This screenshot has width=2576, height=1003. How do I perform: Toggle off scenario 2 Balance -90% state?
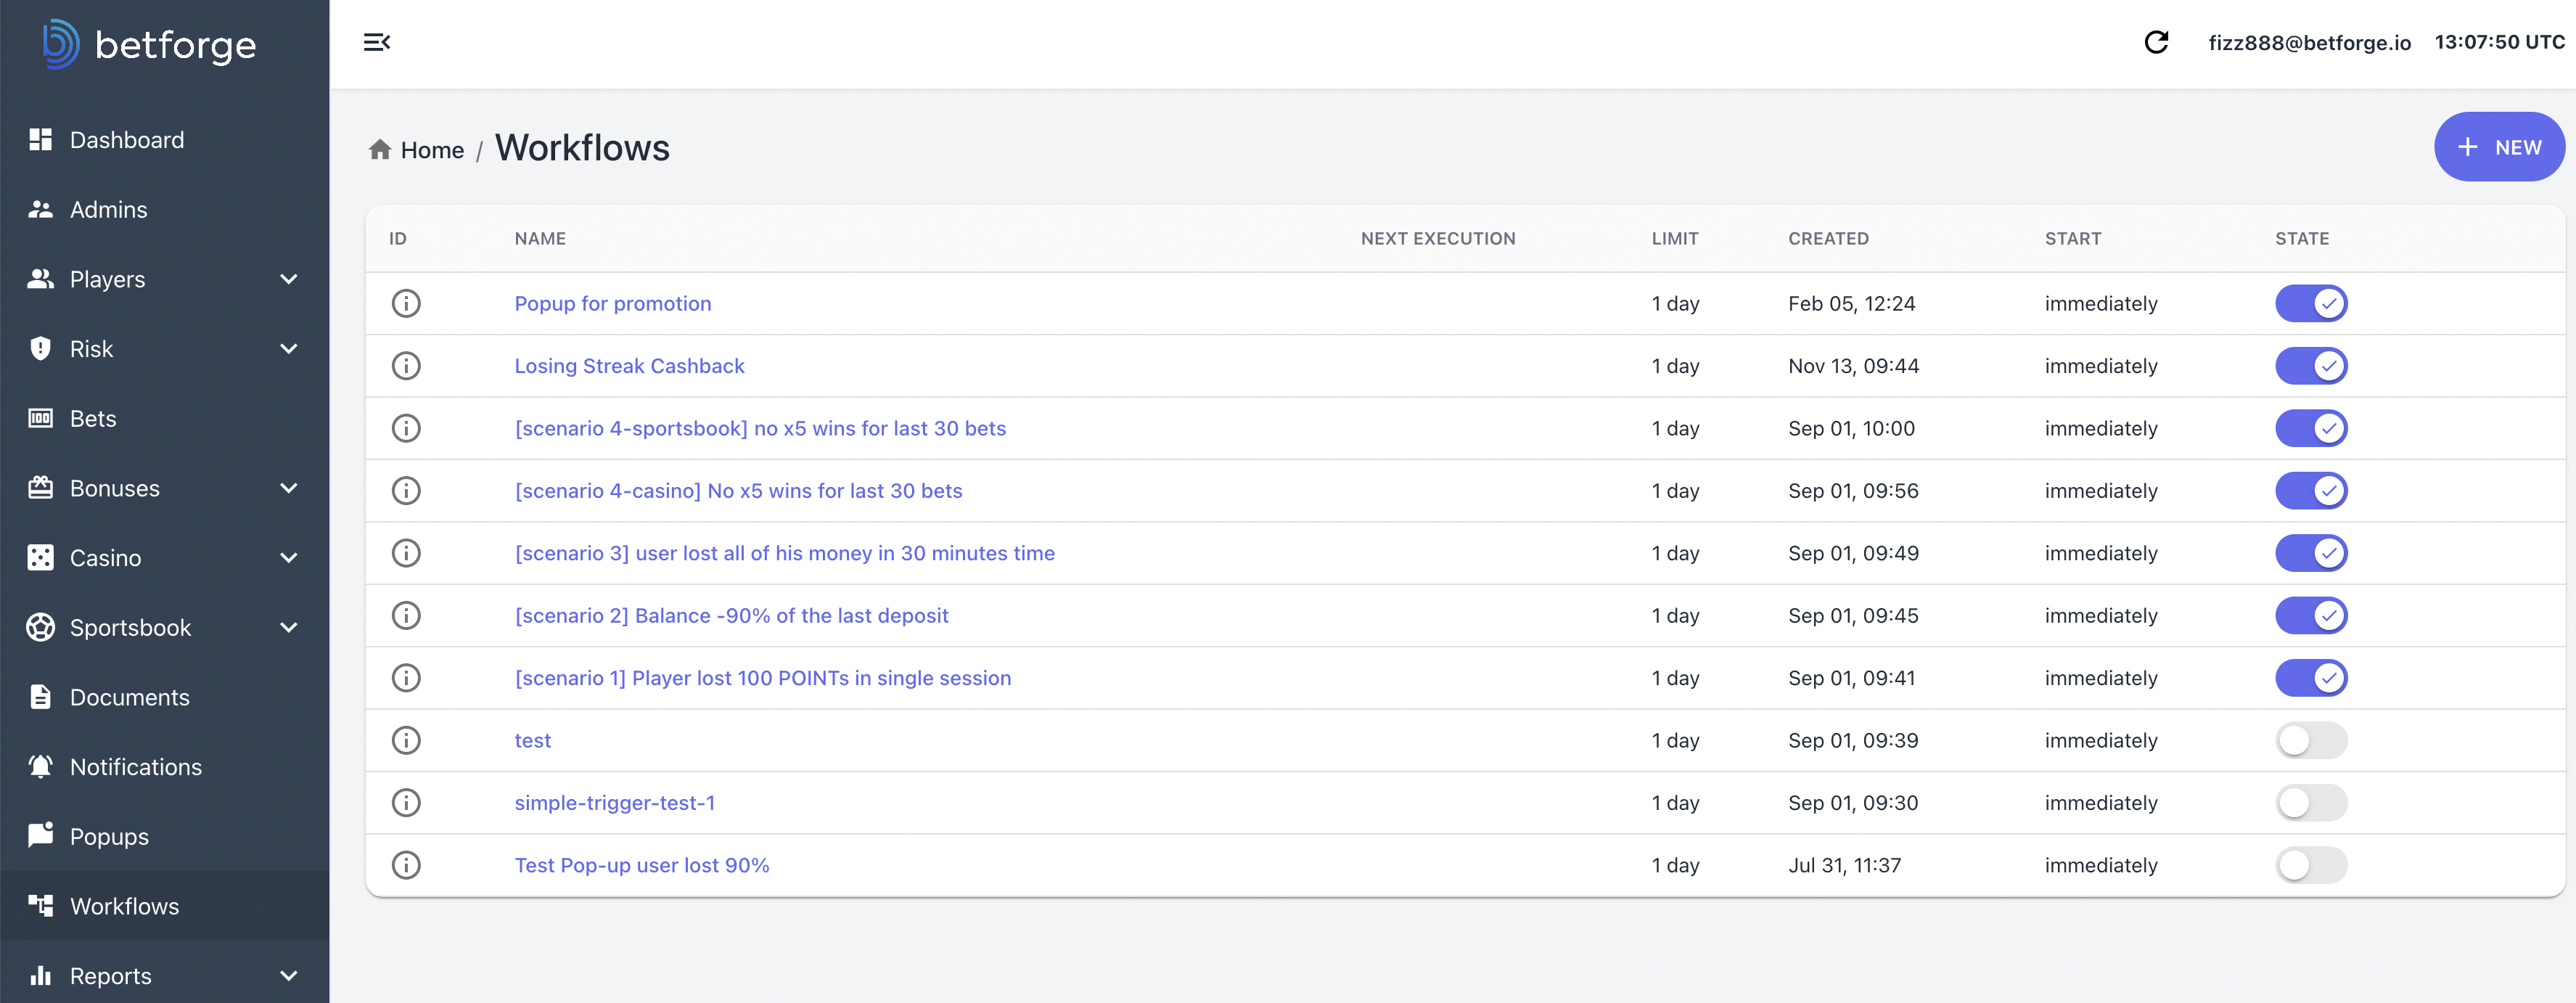coord(2311,616)
